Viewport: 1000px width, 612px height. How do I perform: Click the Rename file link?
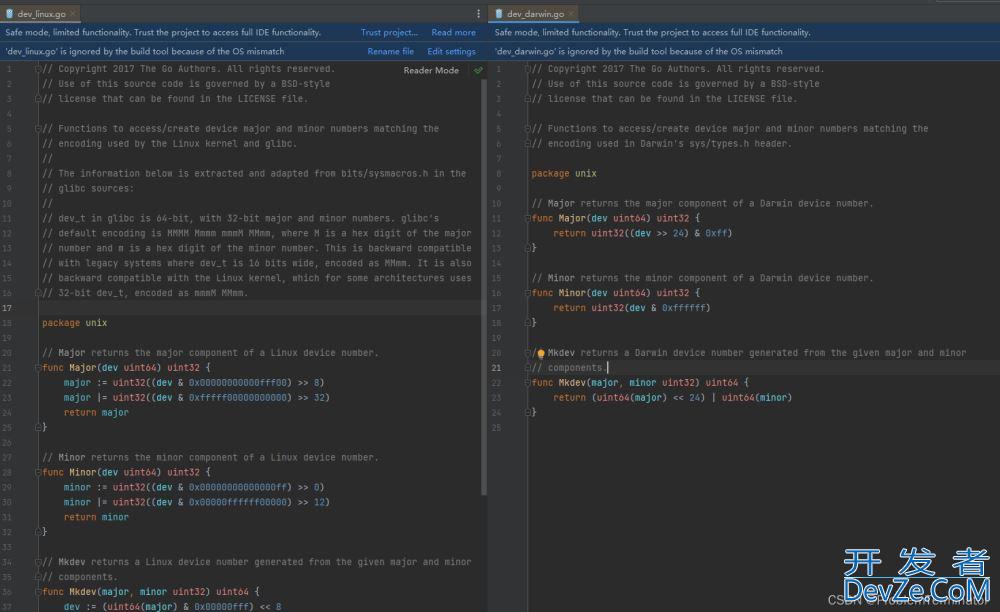coord(390,52)
